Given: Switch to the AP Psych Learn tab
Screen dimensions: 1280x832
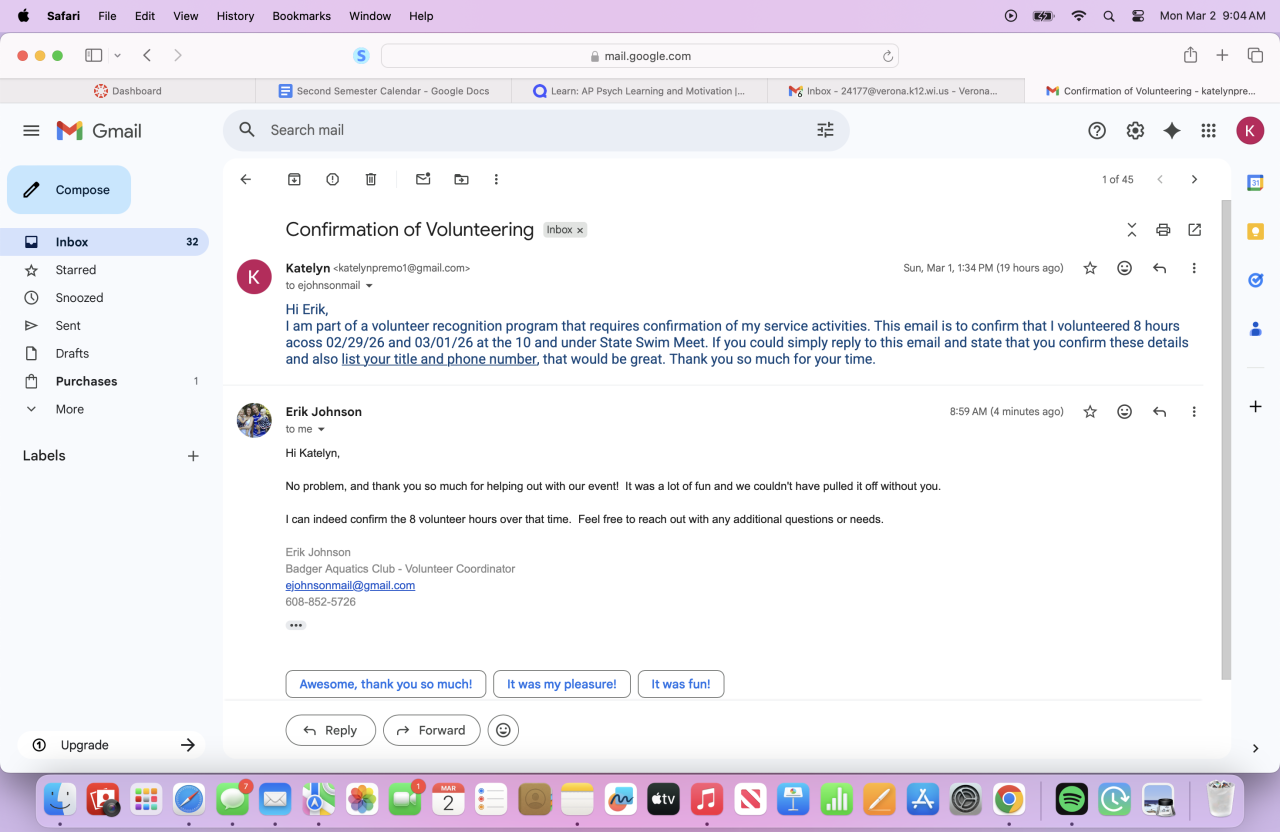Looking at the screenshot, I should pyautogui.click(x=640, y=91).
